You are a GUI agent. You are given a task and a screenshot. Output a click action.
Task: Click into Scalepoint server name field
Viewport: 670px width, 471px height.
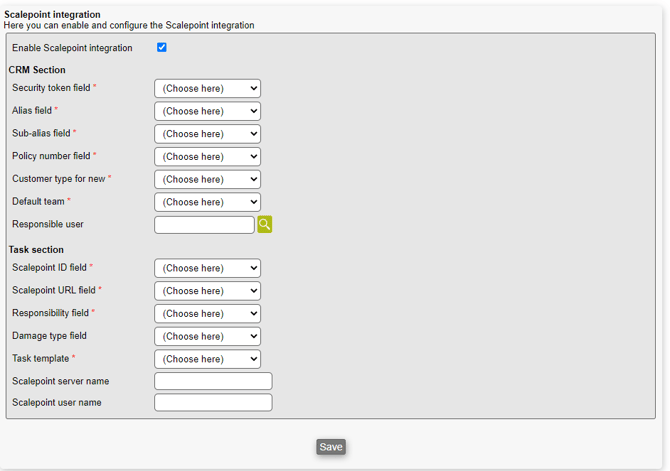pos(213,381)
